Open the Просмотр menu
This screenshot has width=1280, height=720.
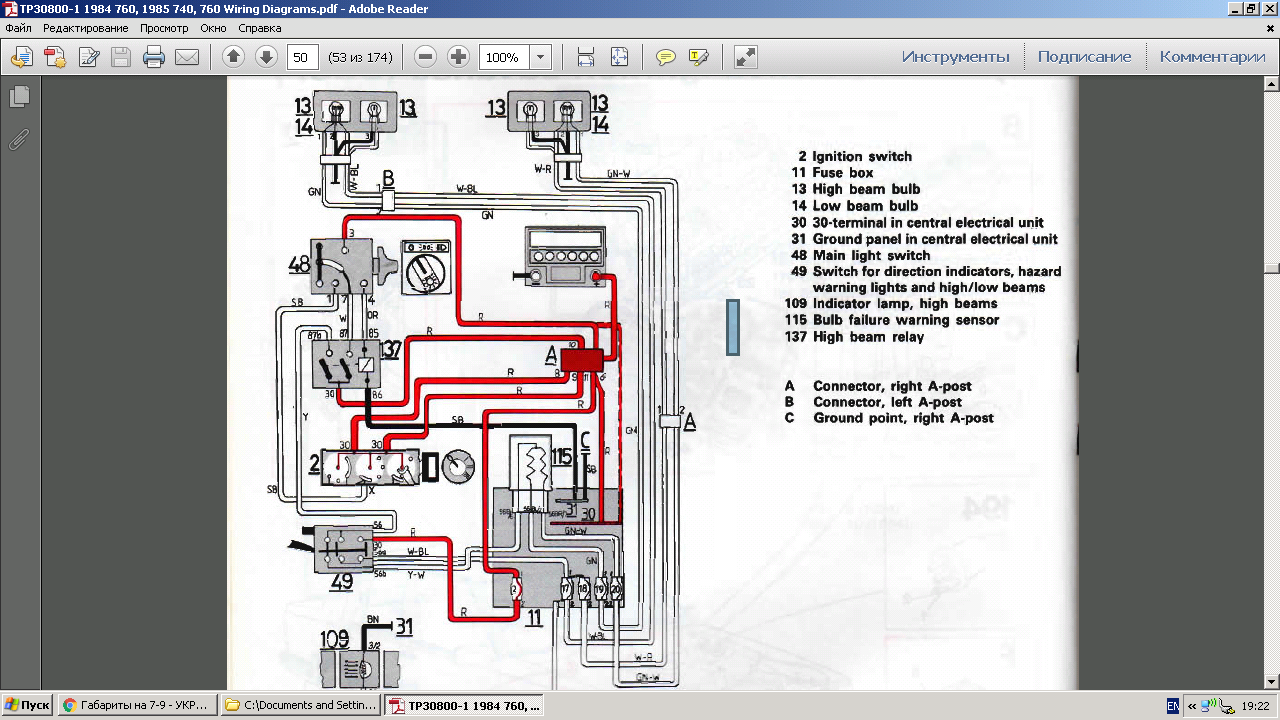coord(164,28)
